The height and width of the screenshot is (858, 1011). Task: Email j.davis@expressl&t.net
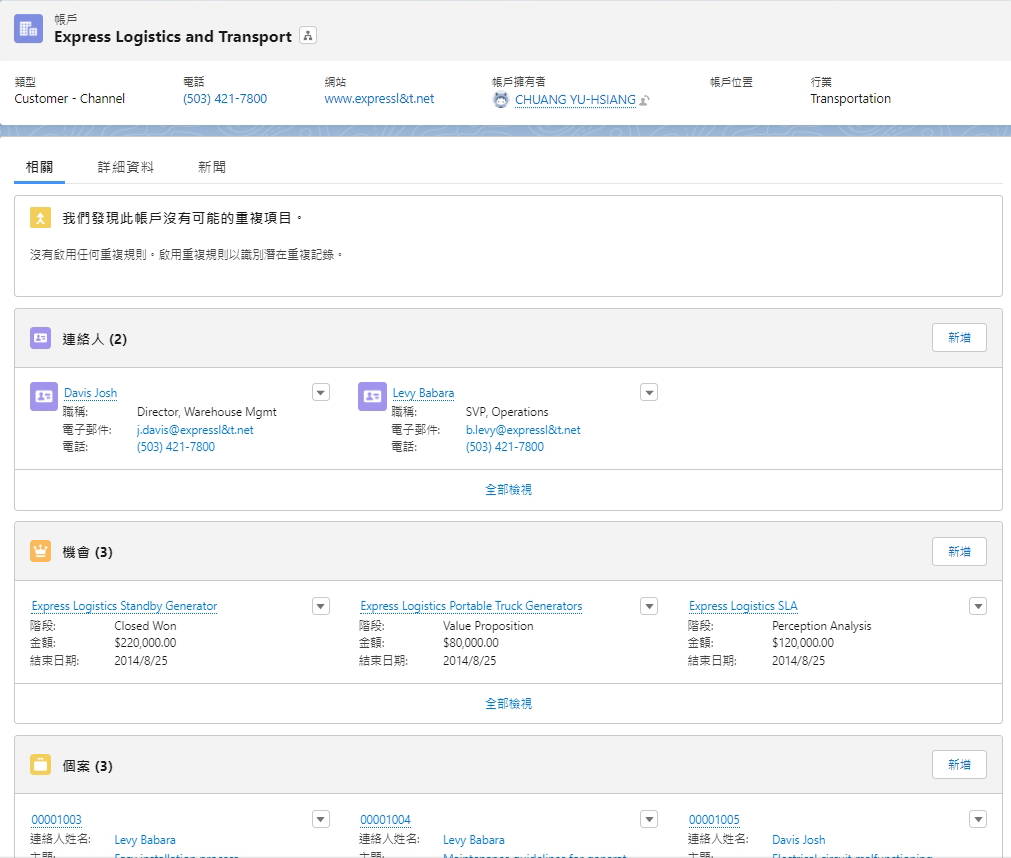(x=195, y=430)
